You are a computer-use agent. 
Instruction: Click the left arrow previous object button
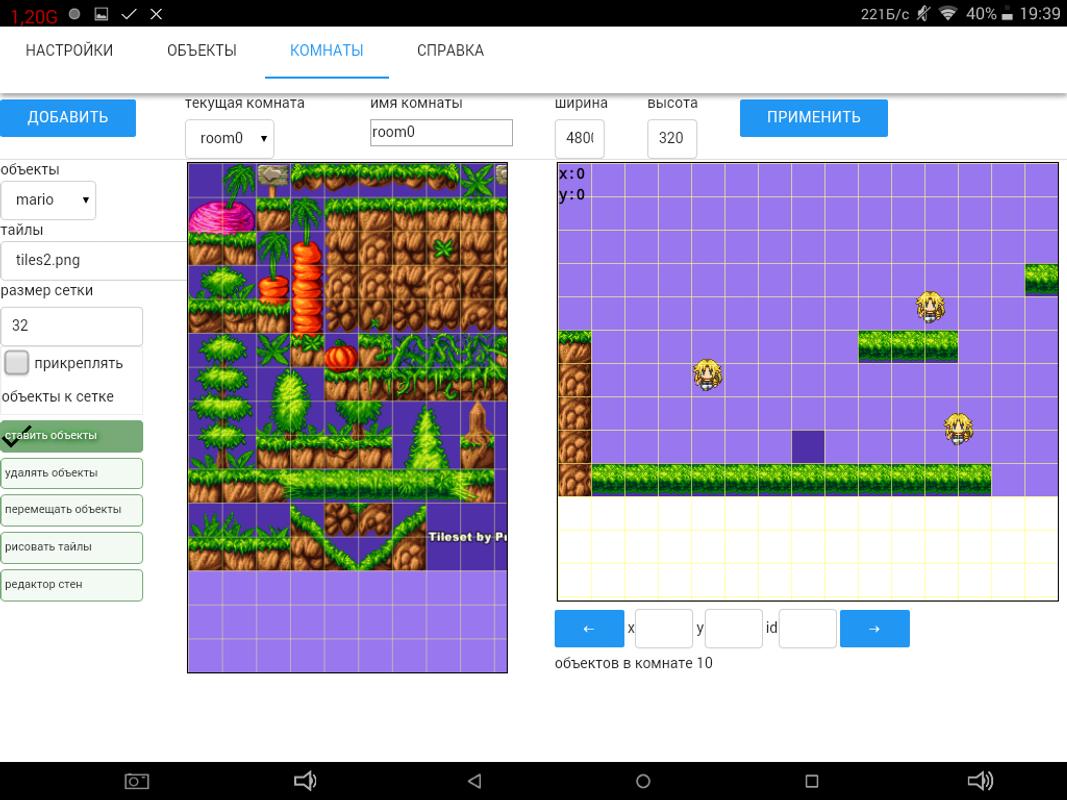click(x=589, y=629)
